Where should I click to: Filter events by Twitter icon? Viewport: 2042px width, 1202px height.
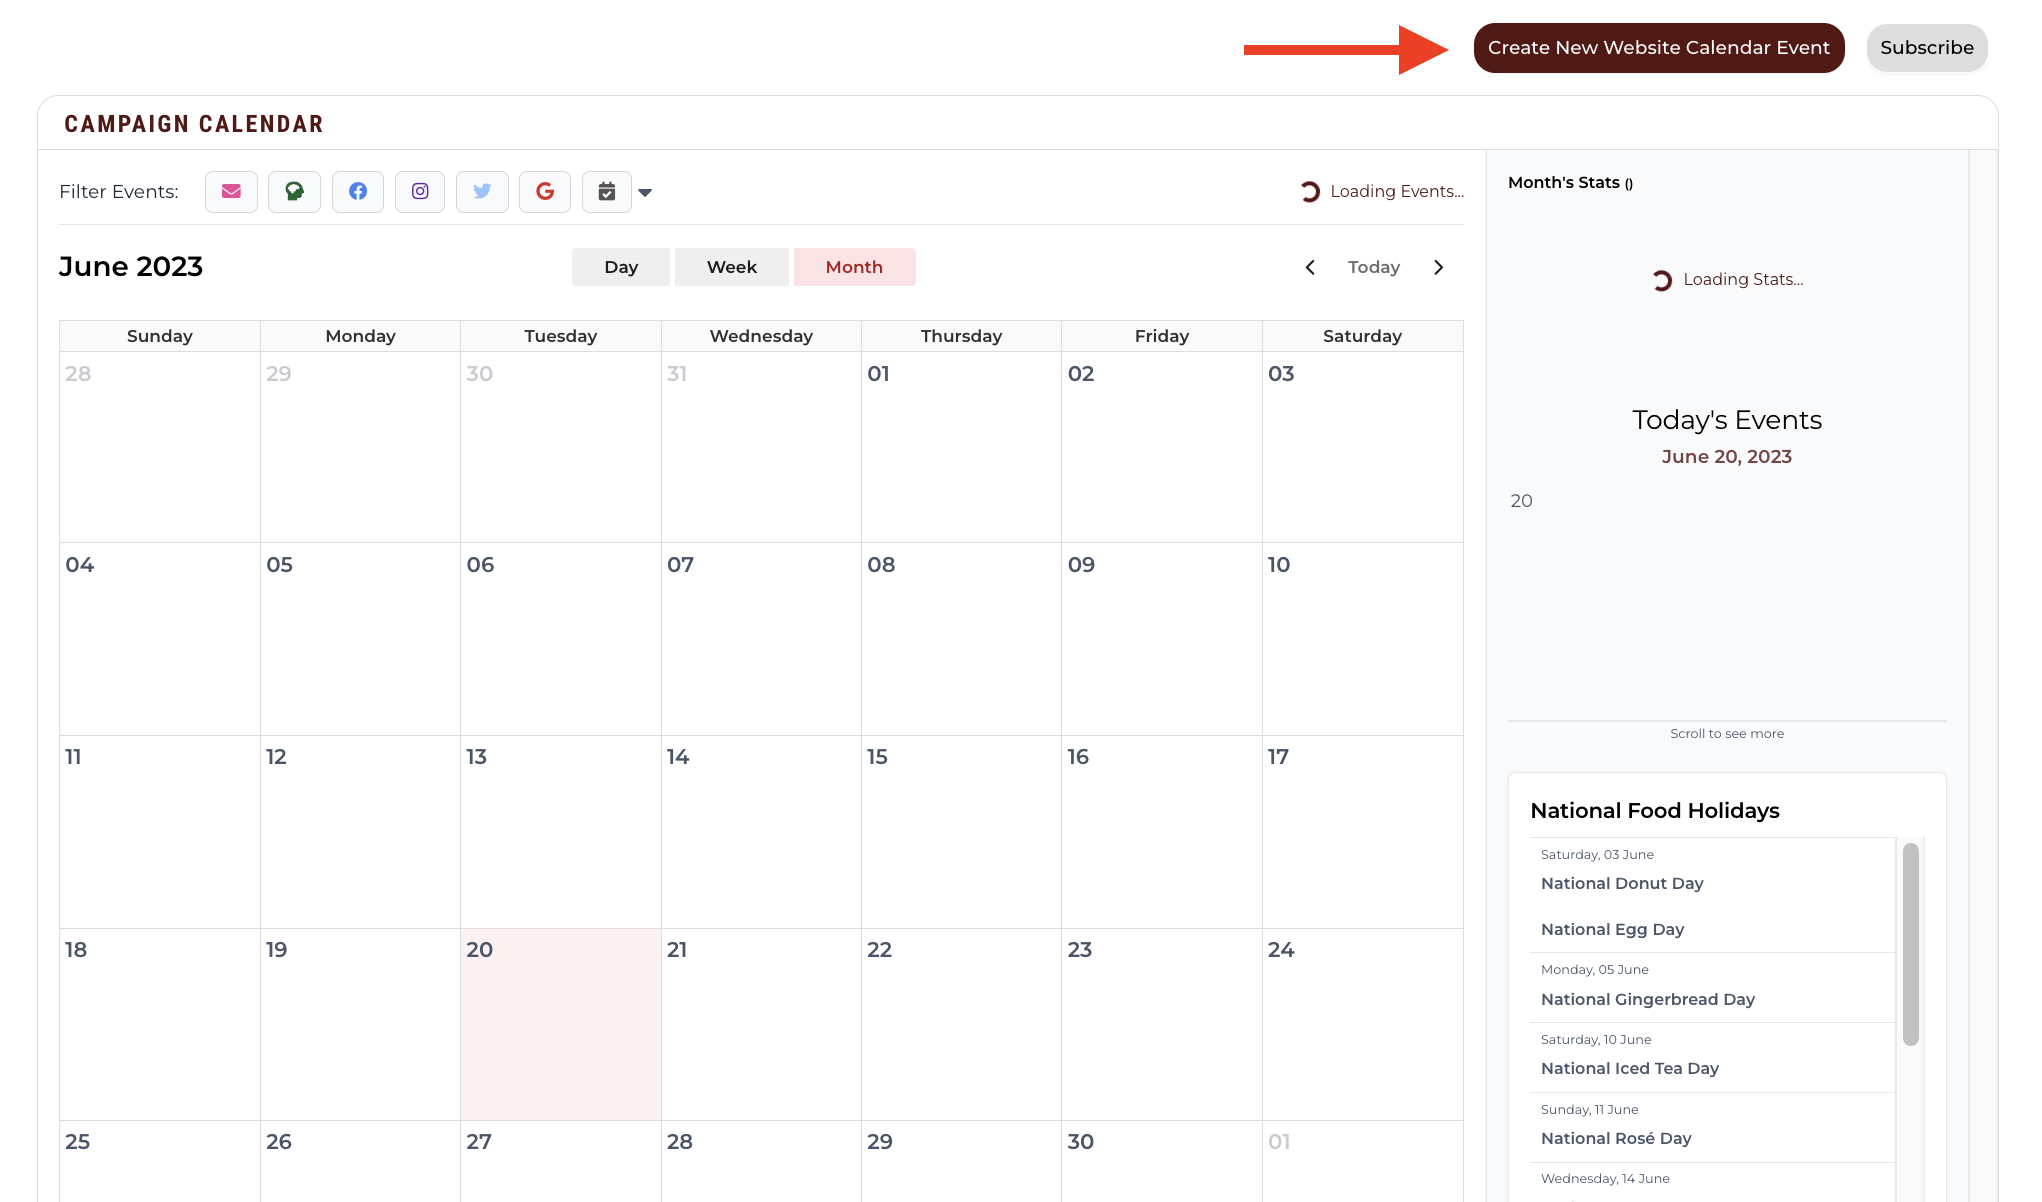tap(482, 192)
